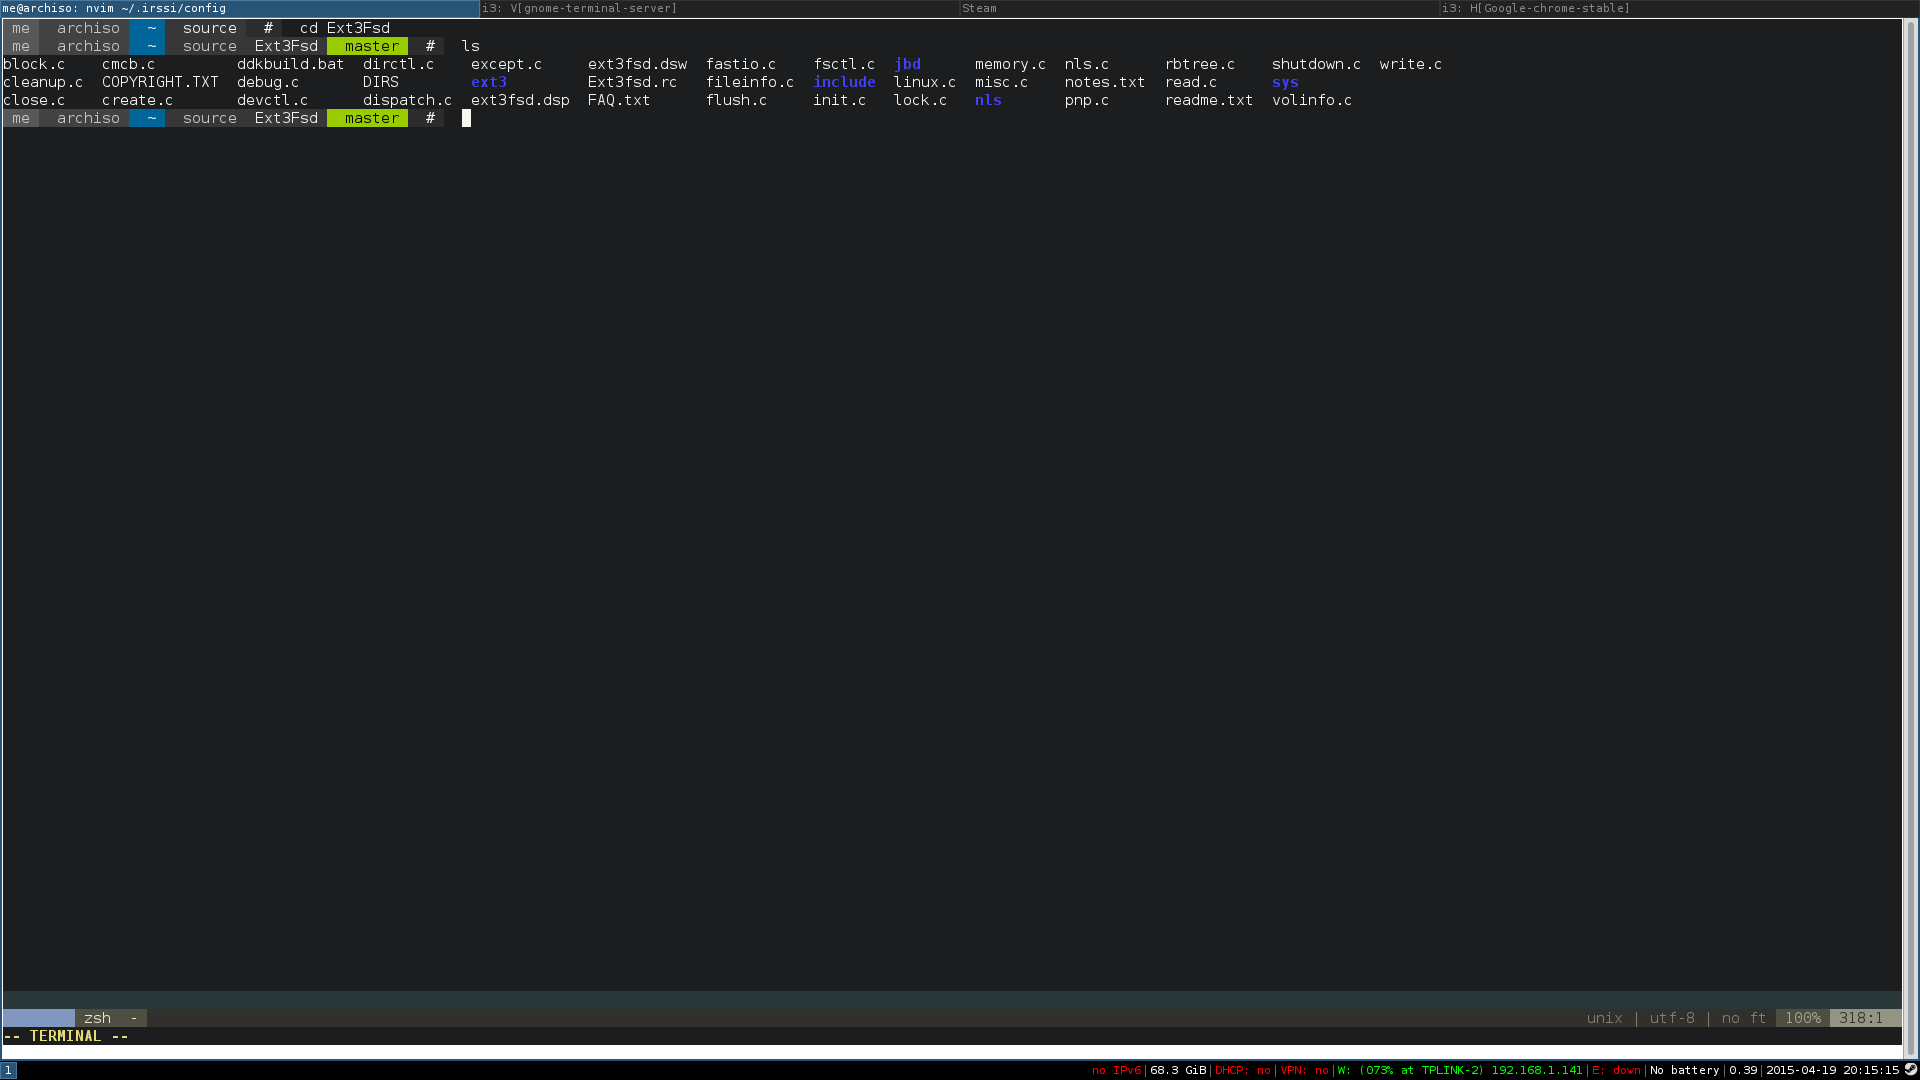Switch to the Steam window tab
This screenshot has width=1920, height=1080.
pos(1199,8)
